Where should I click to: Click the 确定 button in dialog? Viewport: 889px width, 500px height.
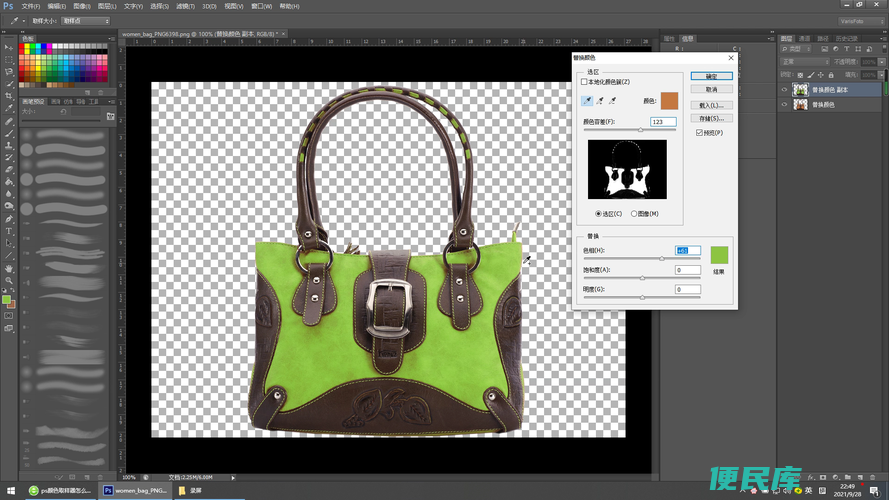click(x=711, y=76)
